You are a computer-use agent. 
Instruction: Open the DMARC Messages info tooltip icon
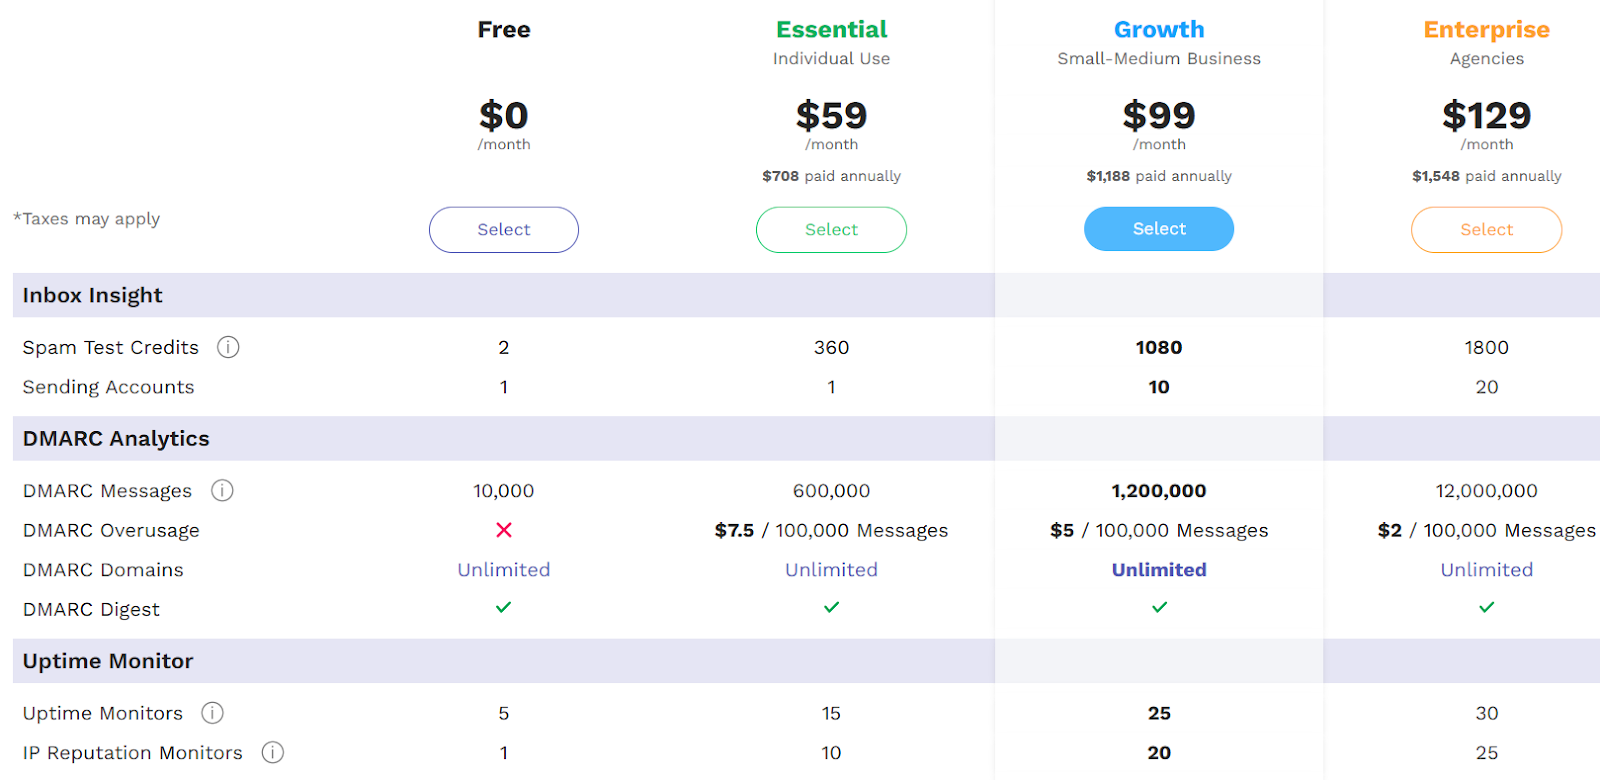[223, 490]
